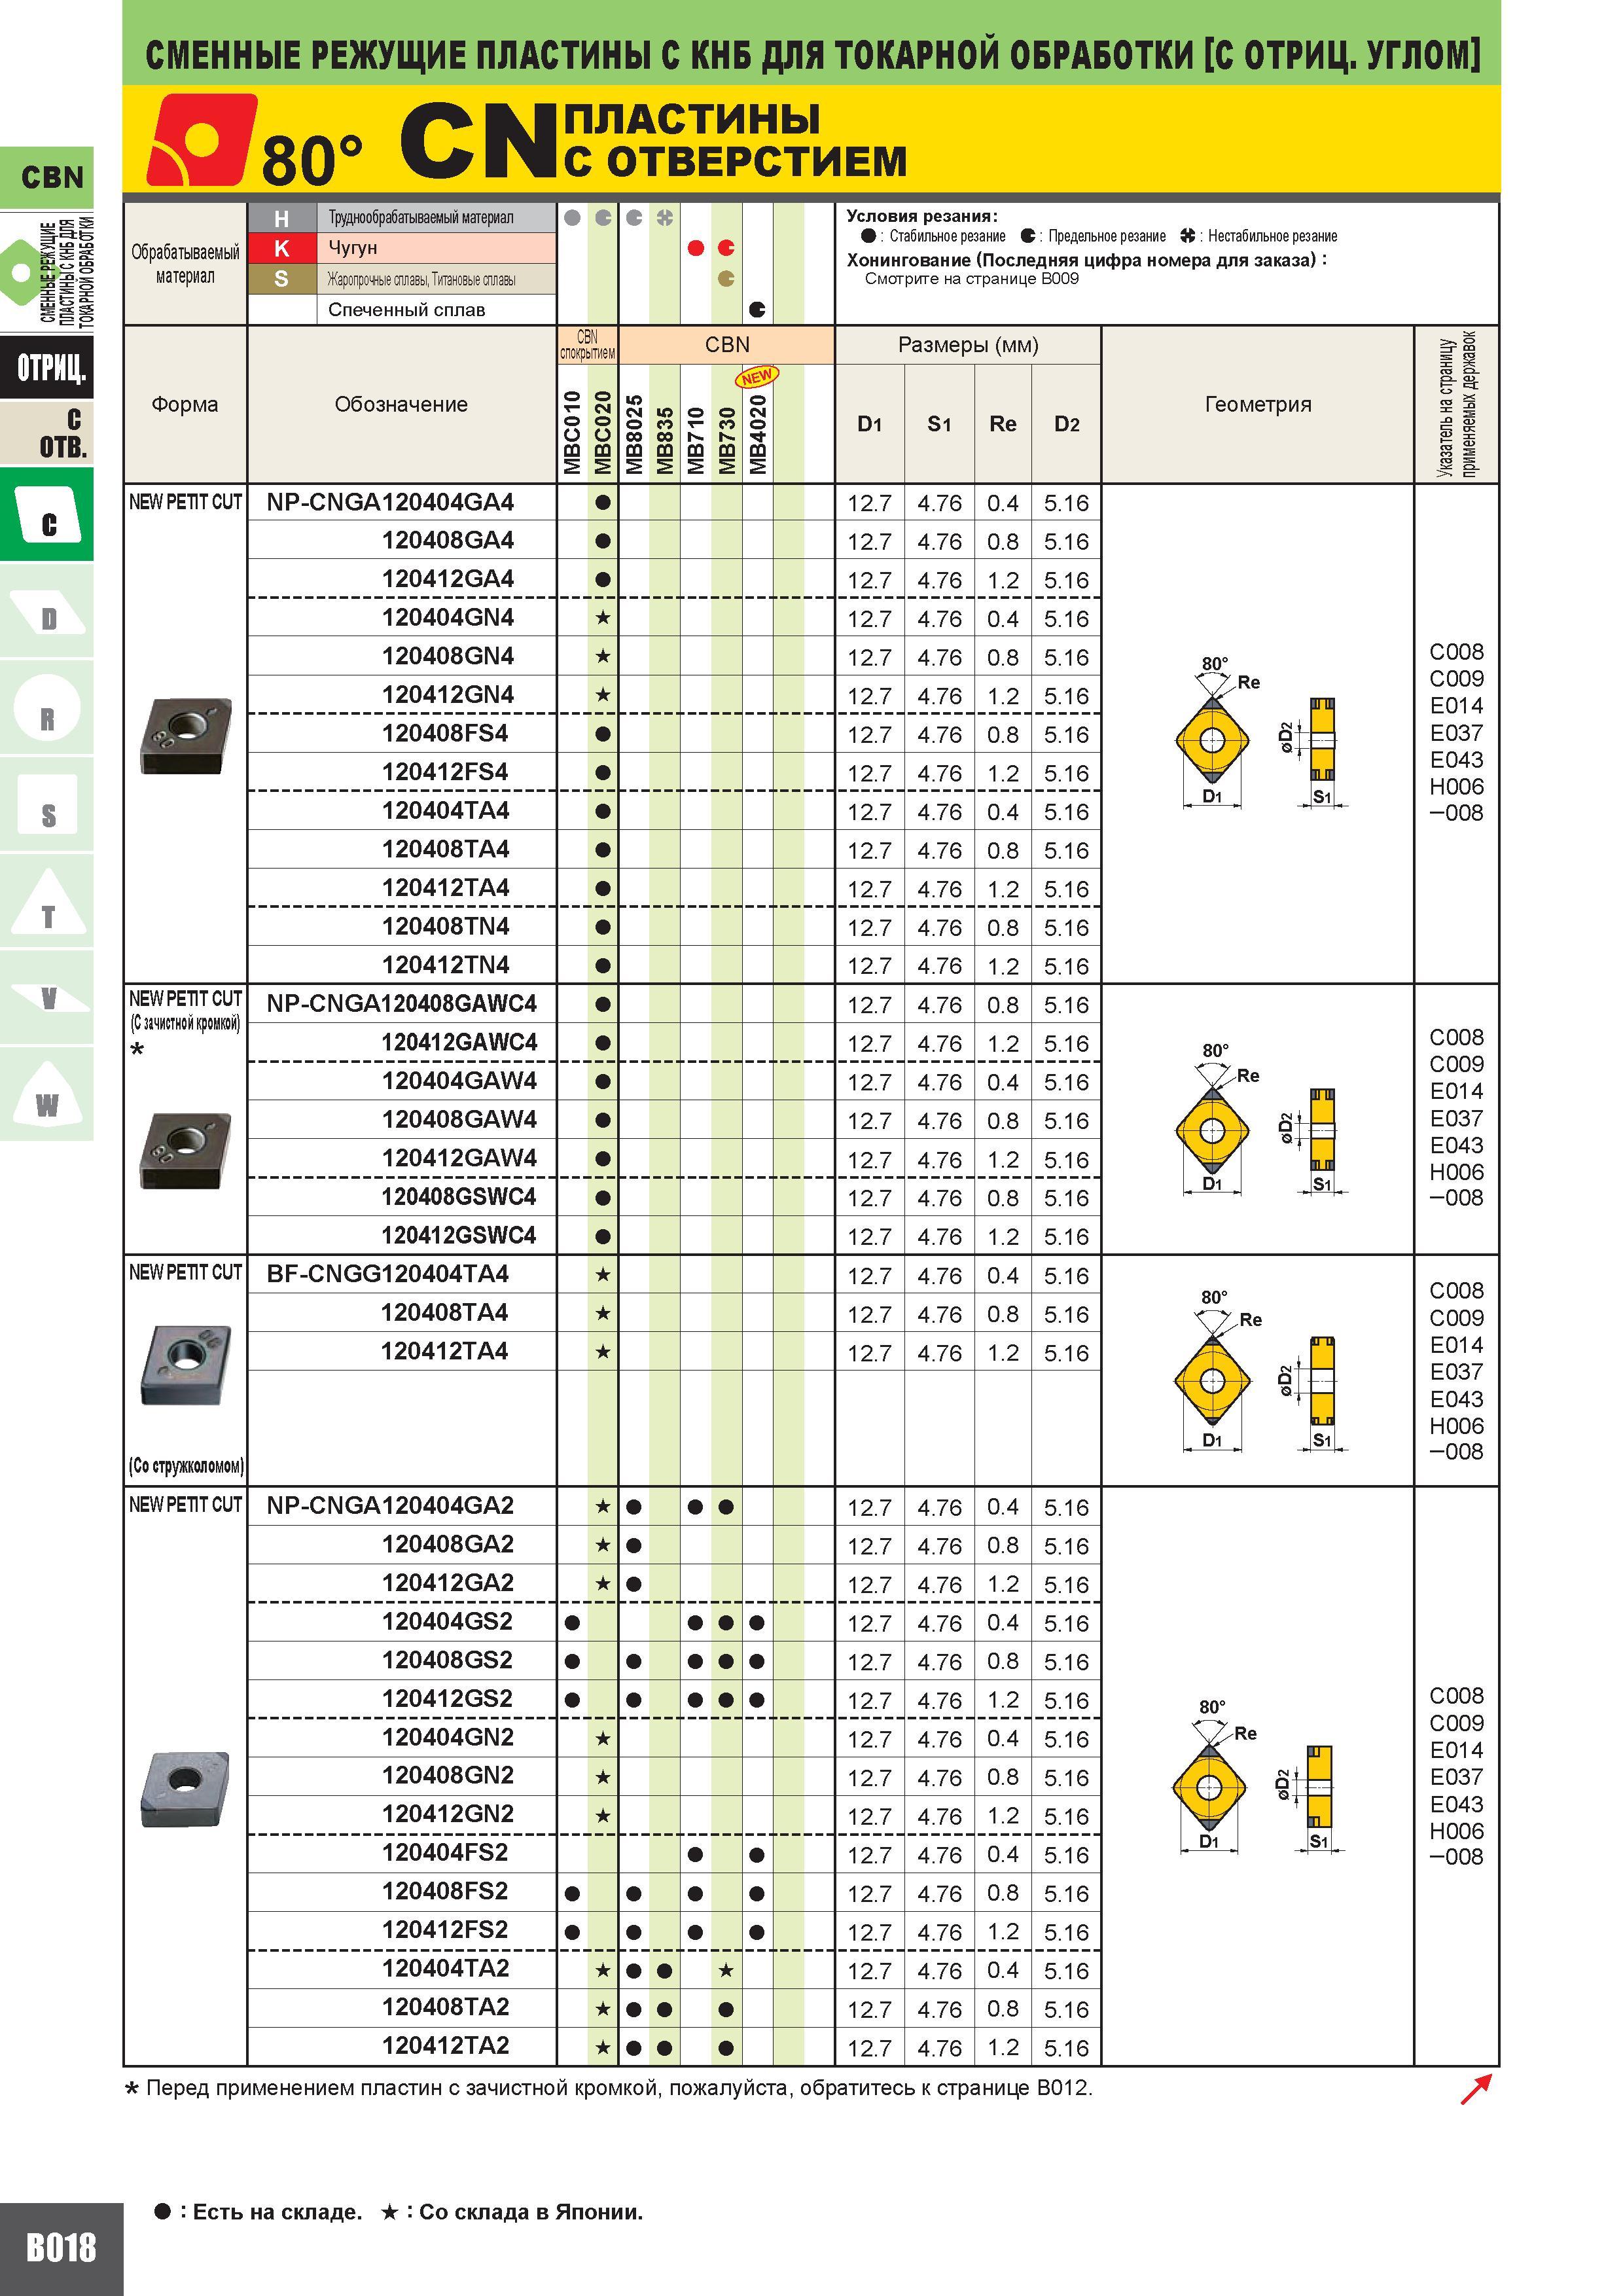Screen dimensions: 1623x2296
Task: Click the MB835 grade column header
Action: click(664, 440)
